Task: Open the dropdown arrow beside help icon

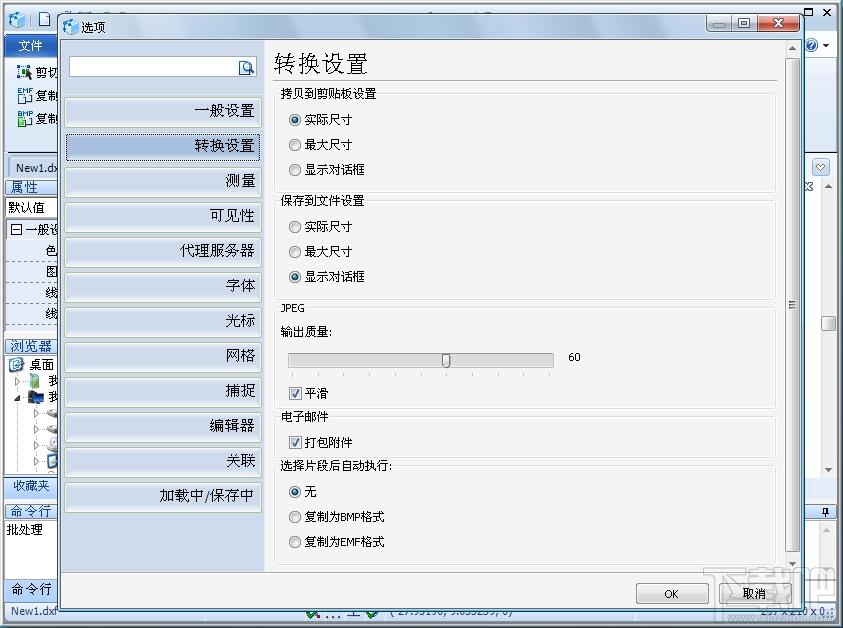Action: click(826, 46)
